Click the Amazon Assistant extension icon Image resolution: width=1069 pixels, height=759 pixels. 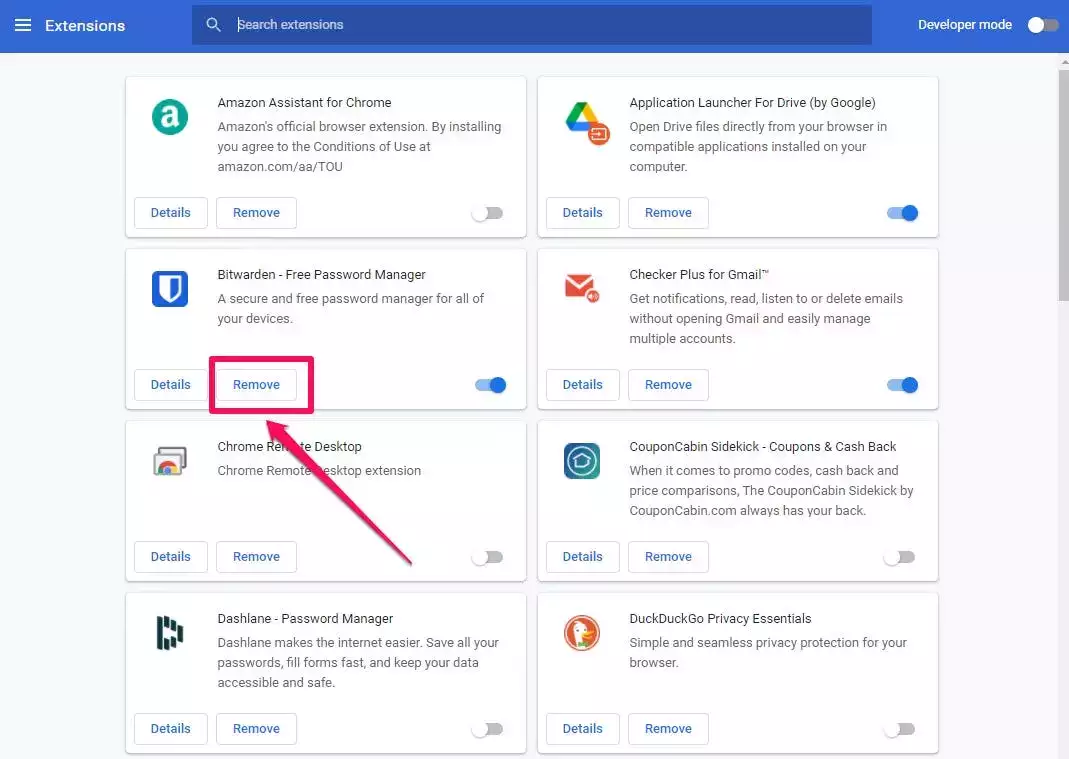pos(170,117)
